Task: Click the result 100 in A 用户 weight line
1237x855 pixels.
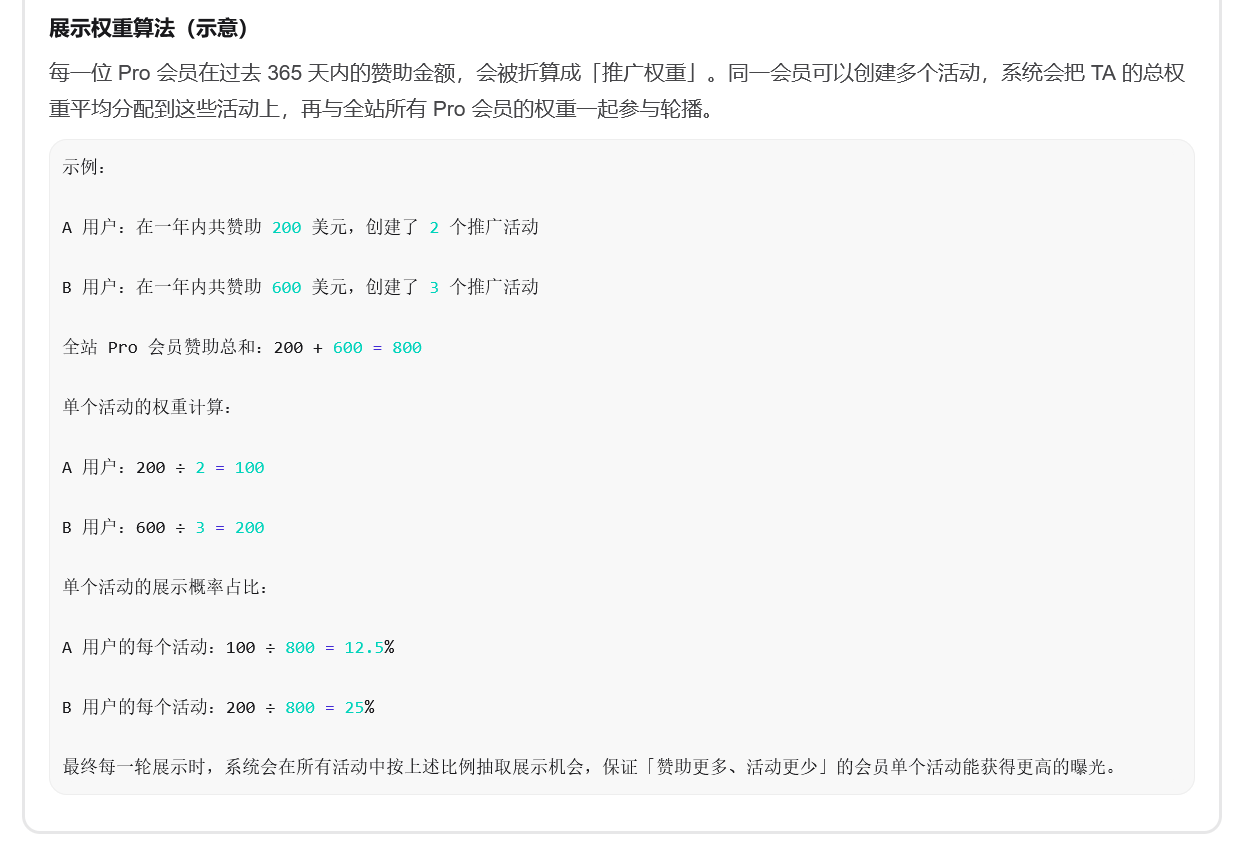Action: click(x=249, y=467)
